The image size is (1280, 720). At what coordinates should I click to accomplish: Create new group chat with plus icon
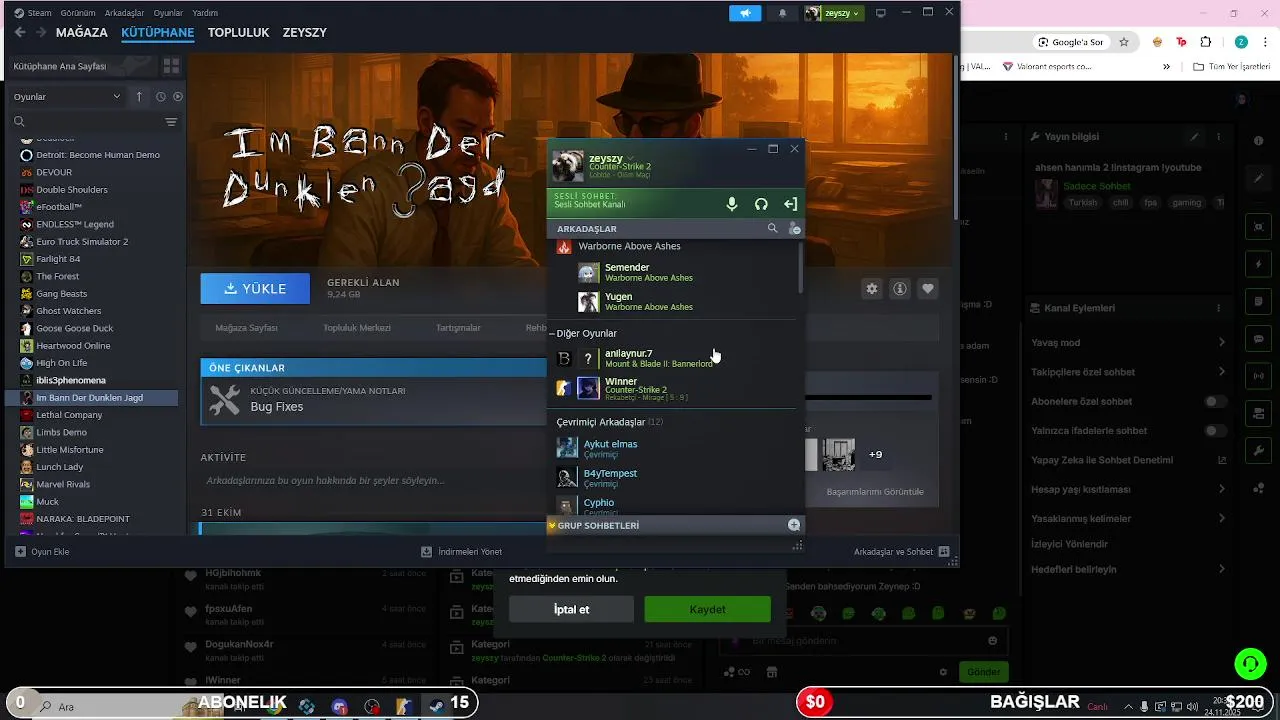point(794,525)
